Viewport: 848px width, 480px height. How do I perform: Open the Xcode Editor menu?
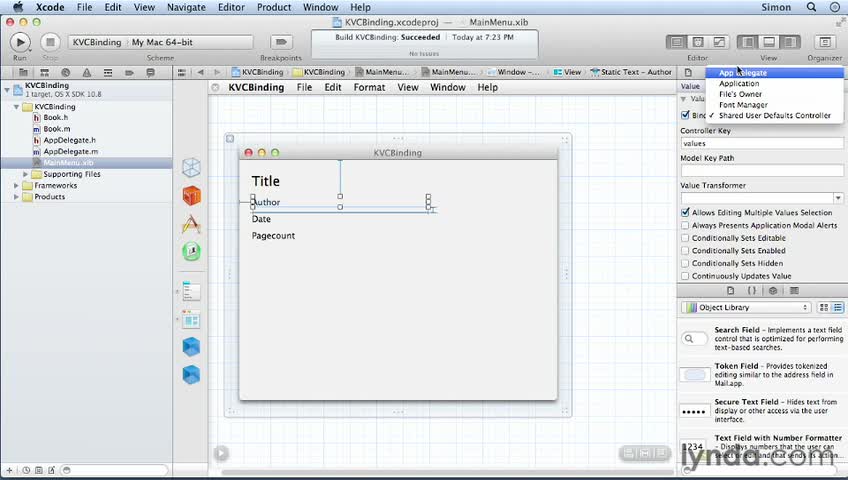pos(231,7)
